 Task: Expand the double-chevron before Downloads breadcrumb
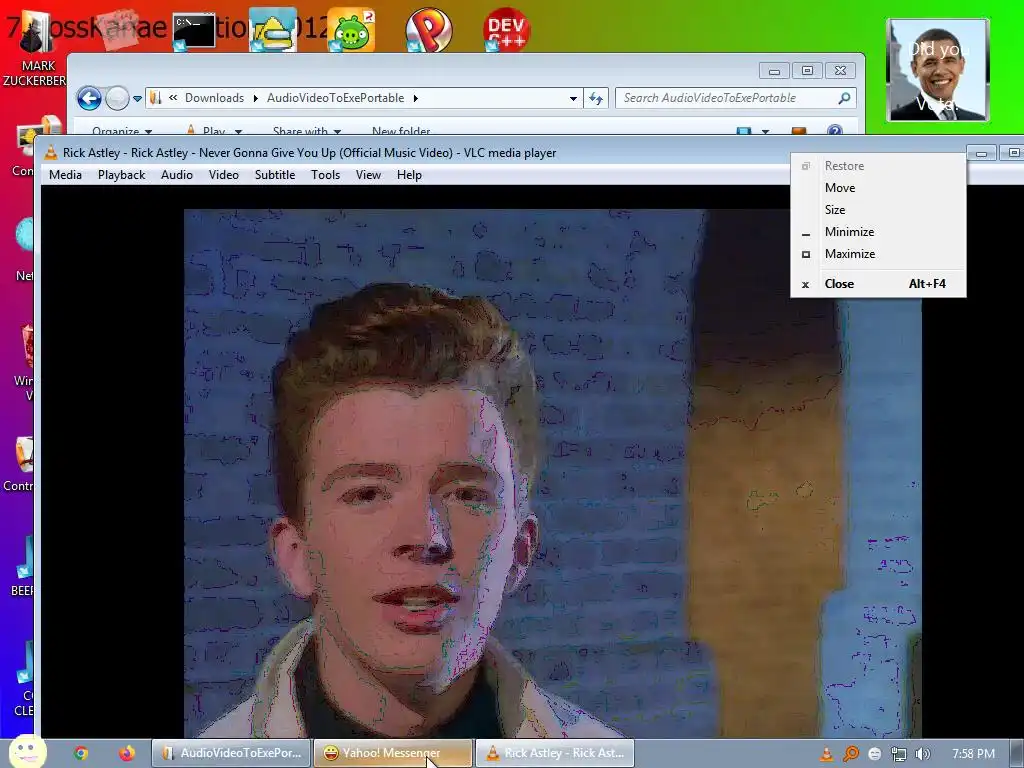(173, 98)
